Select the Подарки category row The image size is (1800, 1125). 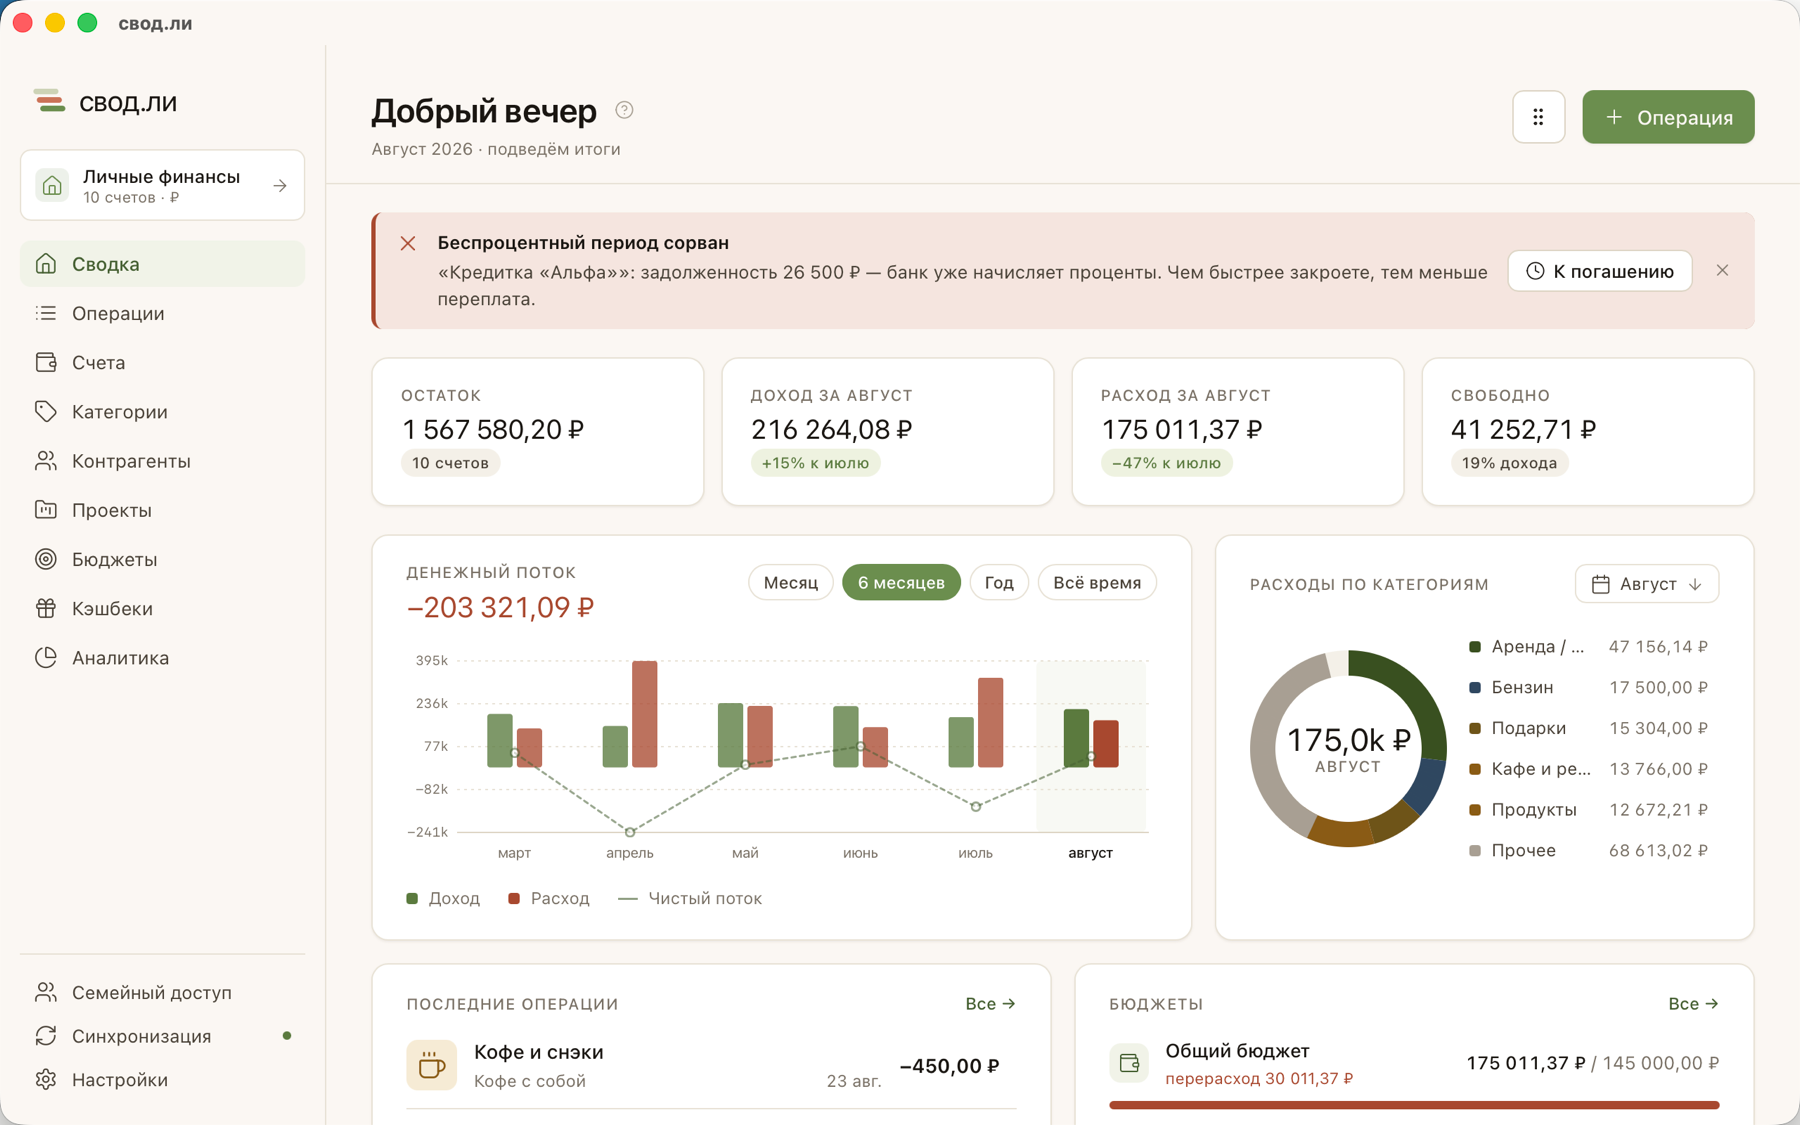click(1588, 728)
